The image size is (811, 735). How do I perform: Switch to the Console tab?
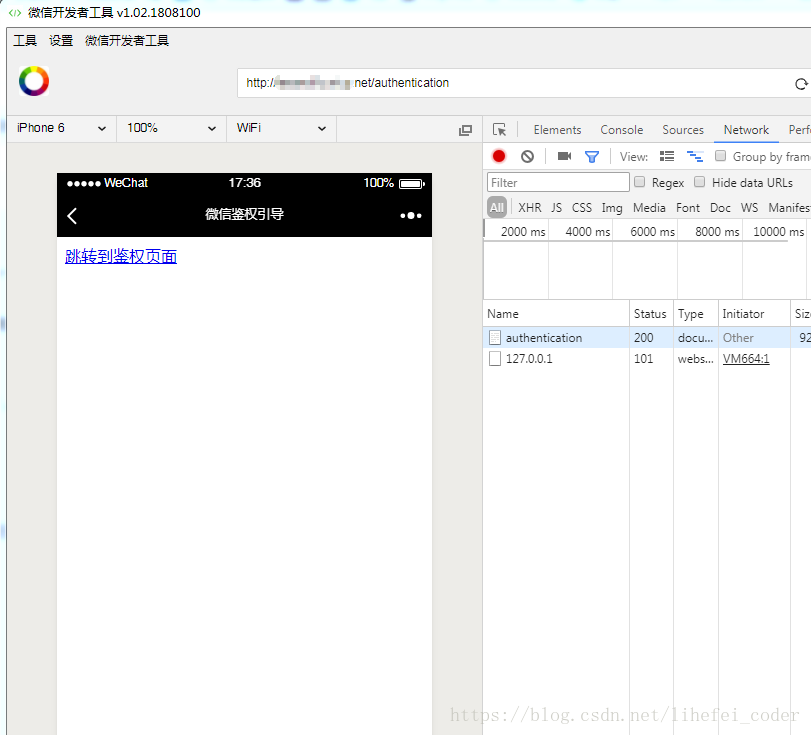[621, 130]
